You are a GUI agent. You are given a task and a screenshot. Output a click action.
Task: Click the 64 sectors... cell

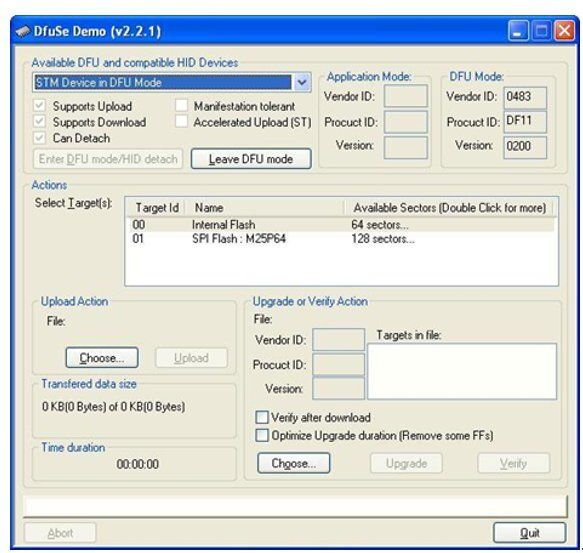(x=380, y=225)
